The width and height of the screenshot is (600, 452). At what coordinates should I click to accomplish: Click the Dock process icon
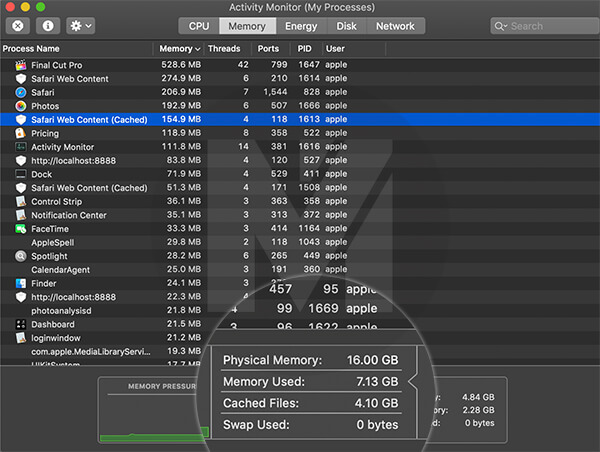coord(21,174)
